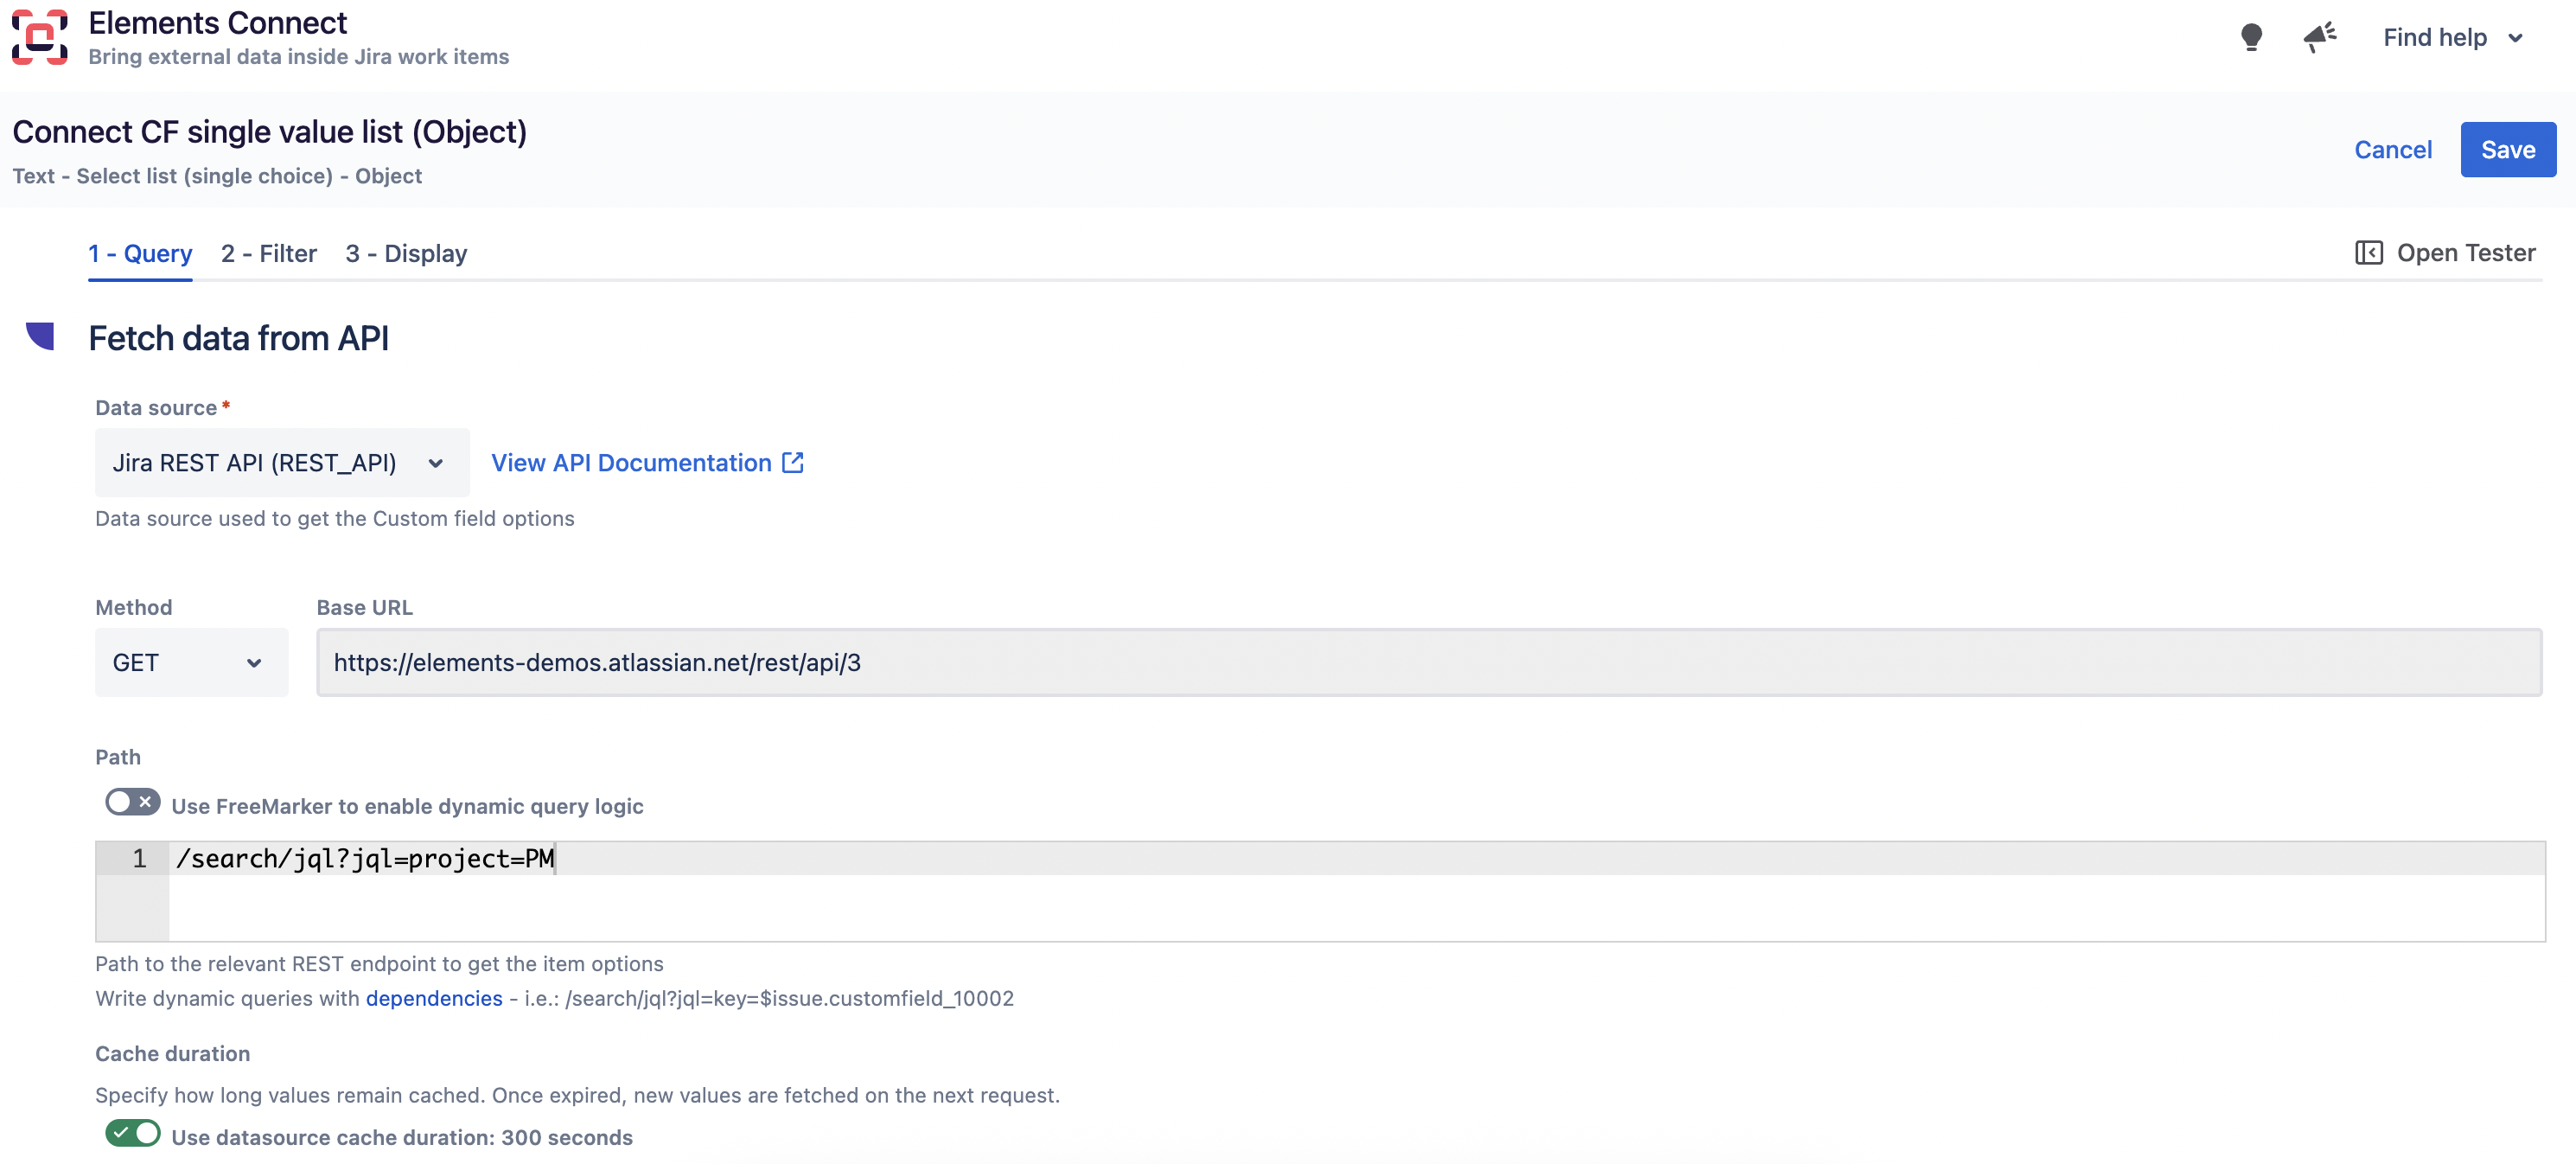Screen dimensions: 2576x1164
Task: Click in the Path code editor line
Action: [x=1356, y=858]
